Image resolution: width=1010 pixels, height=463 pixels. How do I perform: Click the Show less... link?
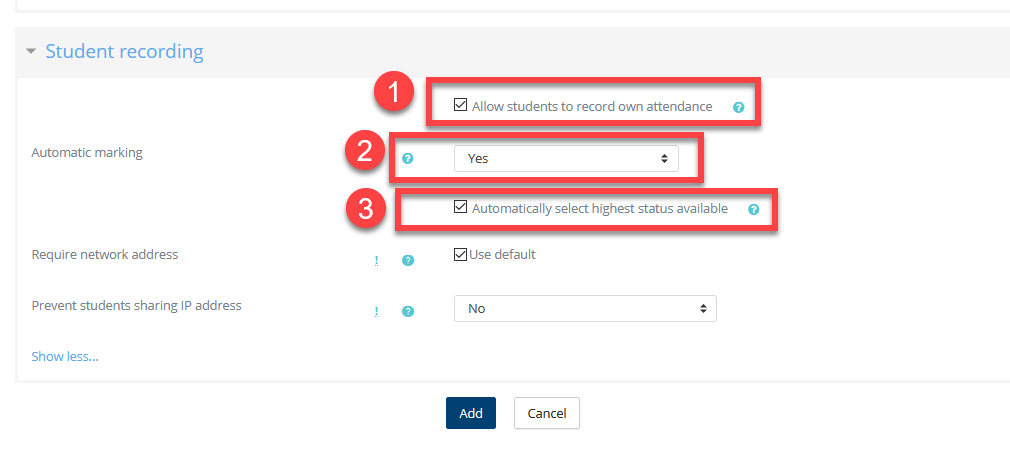[x=65, y=356]
